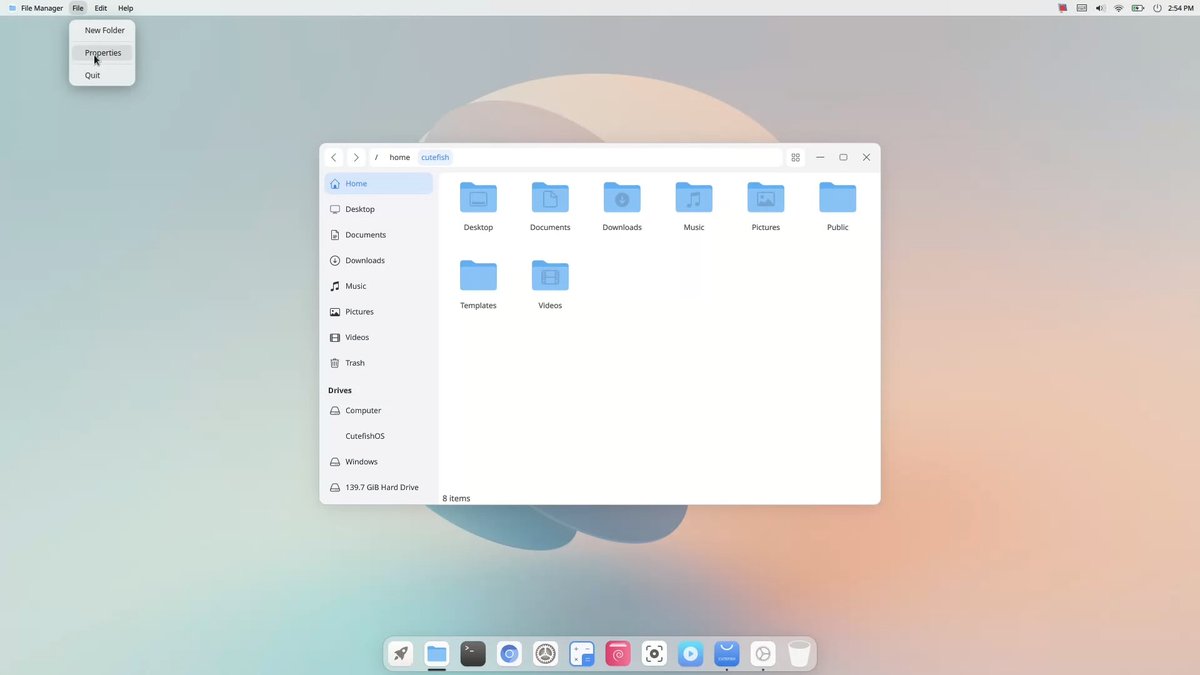Open the Help menu

click(126, 8)
